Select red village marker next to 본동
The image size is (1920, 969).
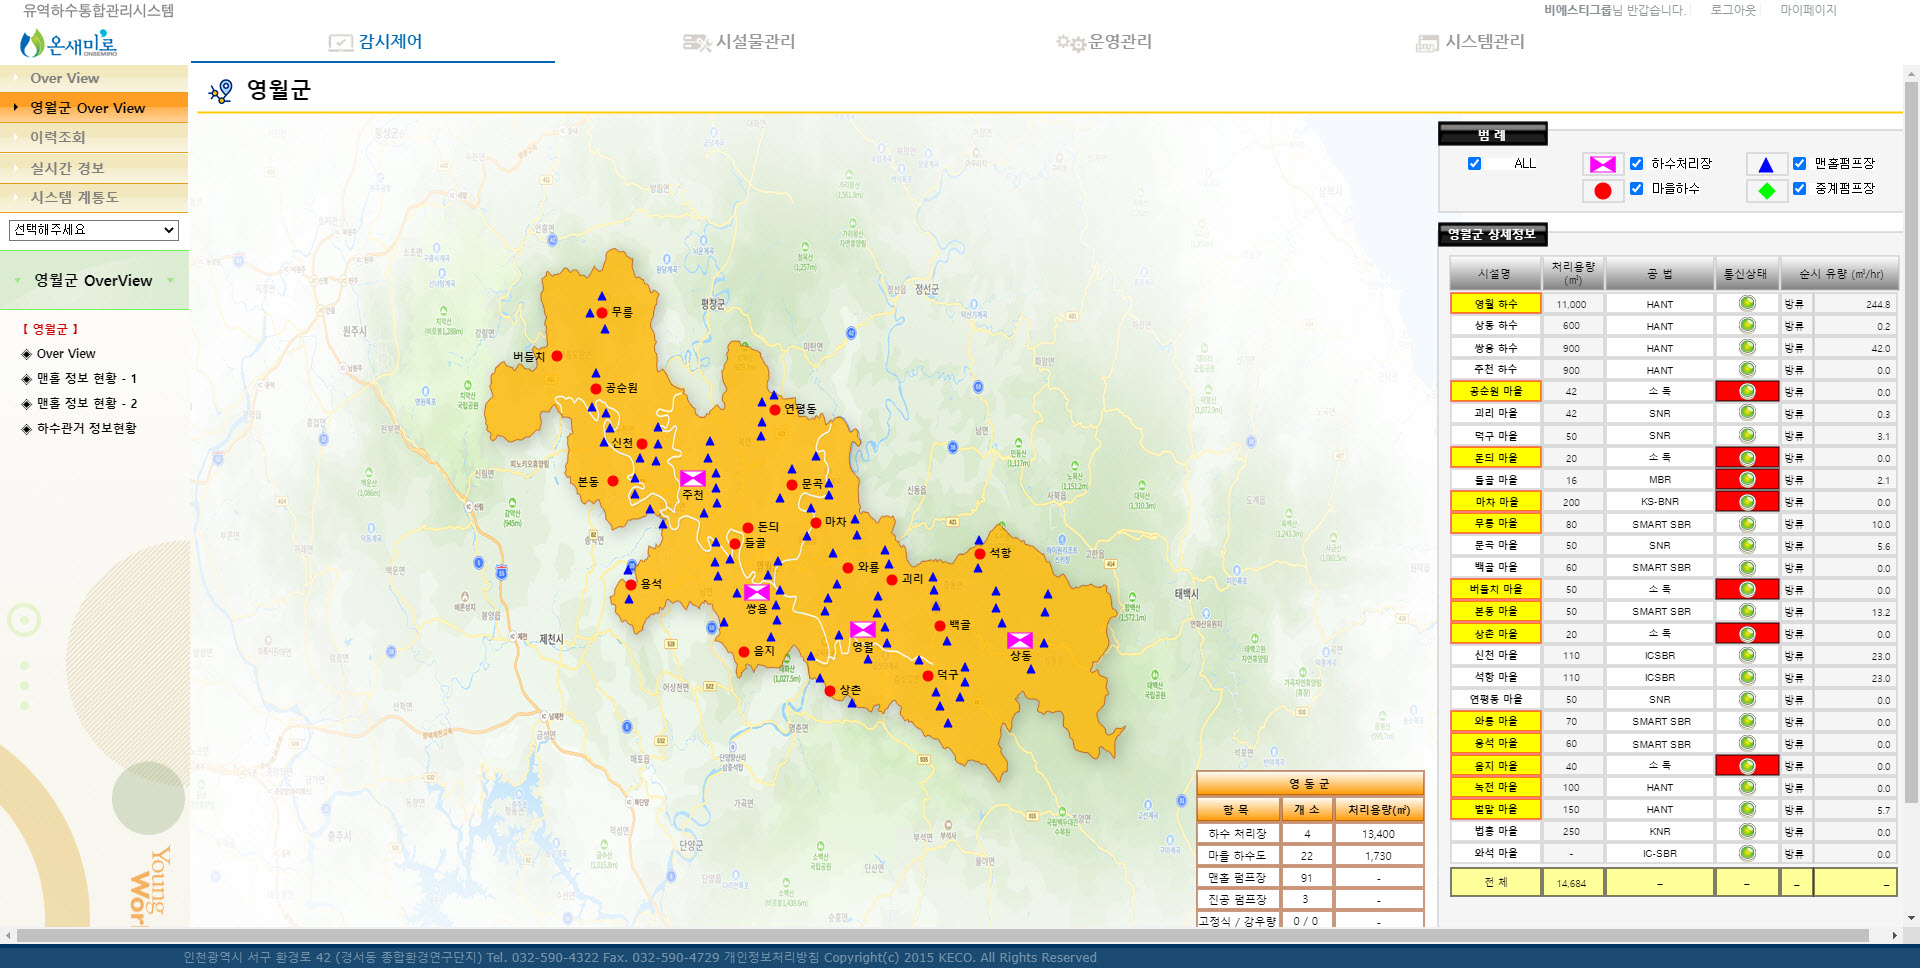point(613,481)
